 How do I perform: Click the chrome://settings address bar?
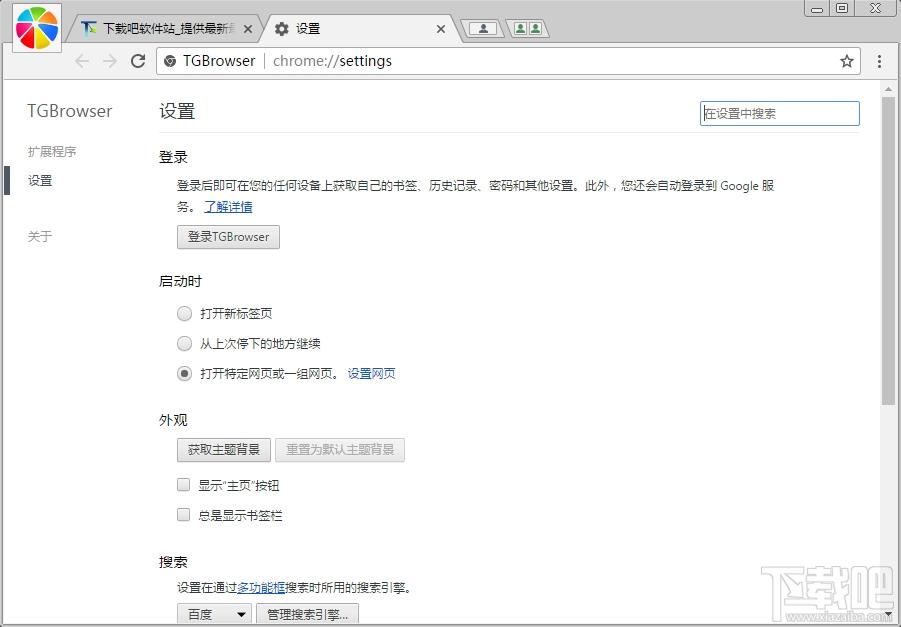(x=506, y=61)
